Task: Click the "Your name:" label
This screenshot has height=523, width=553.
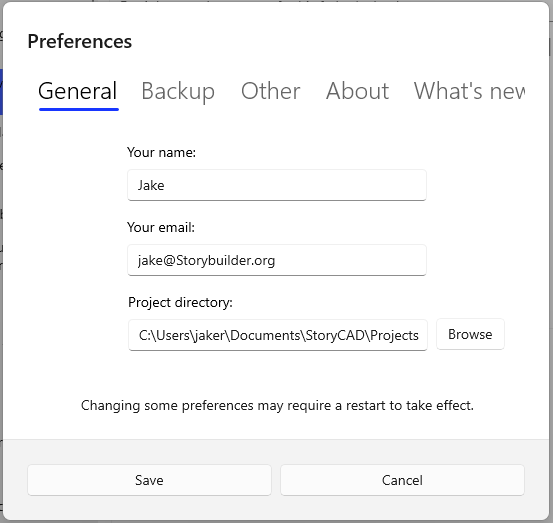Action: [x=161, y=152]
